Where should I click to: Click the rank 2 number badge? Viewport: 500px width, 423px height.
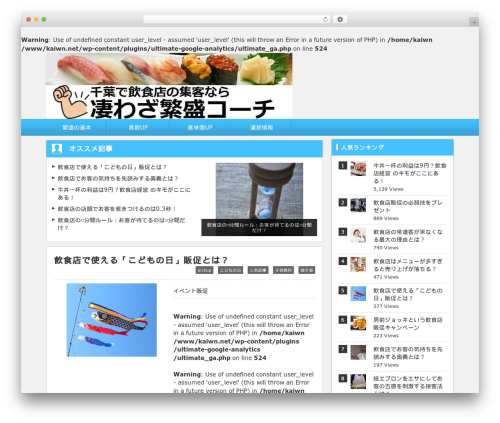point(343,202)
